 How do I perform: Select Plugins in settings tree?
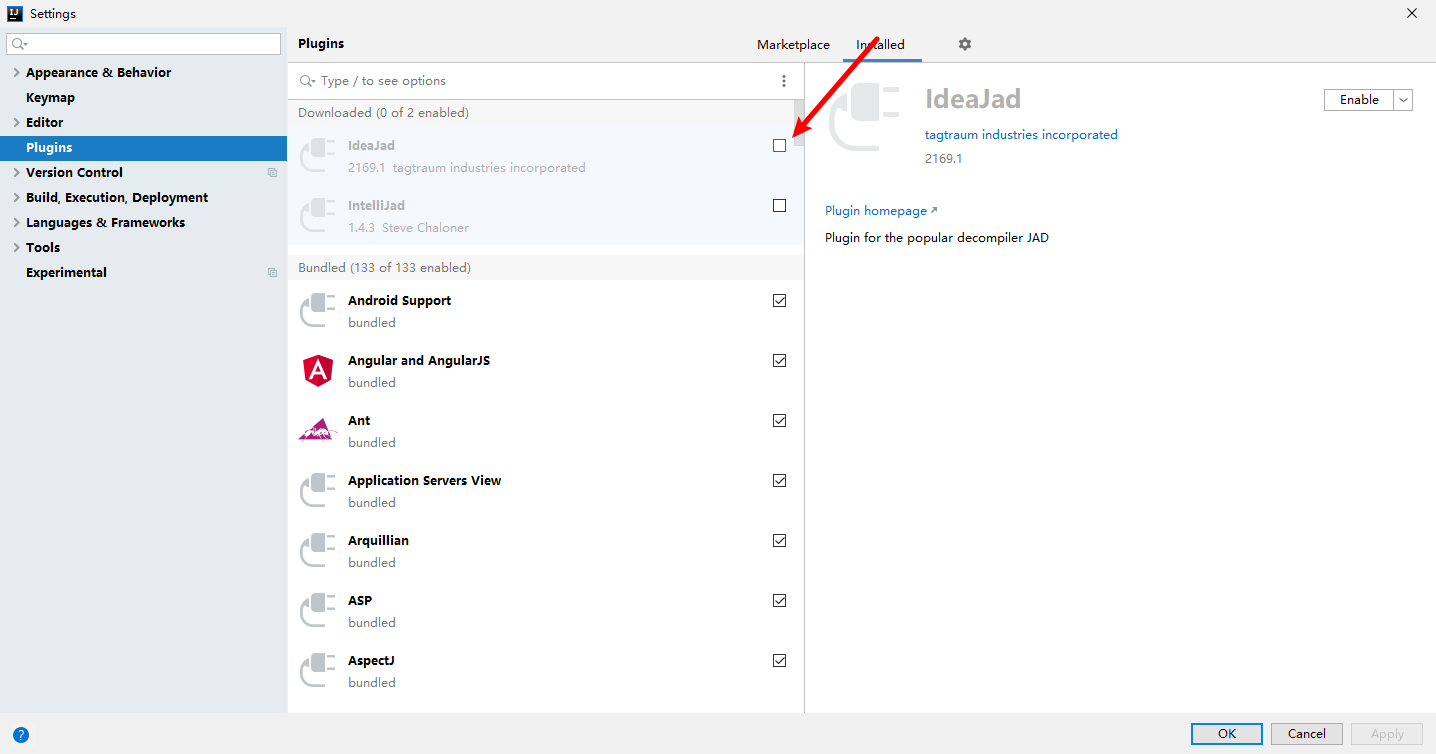143,148
